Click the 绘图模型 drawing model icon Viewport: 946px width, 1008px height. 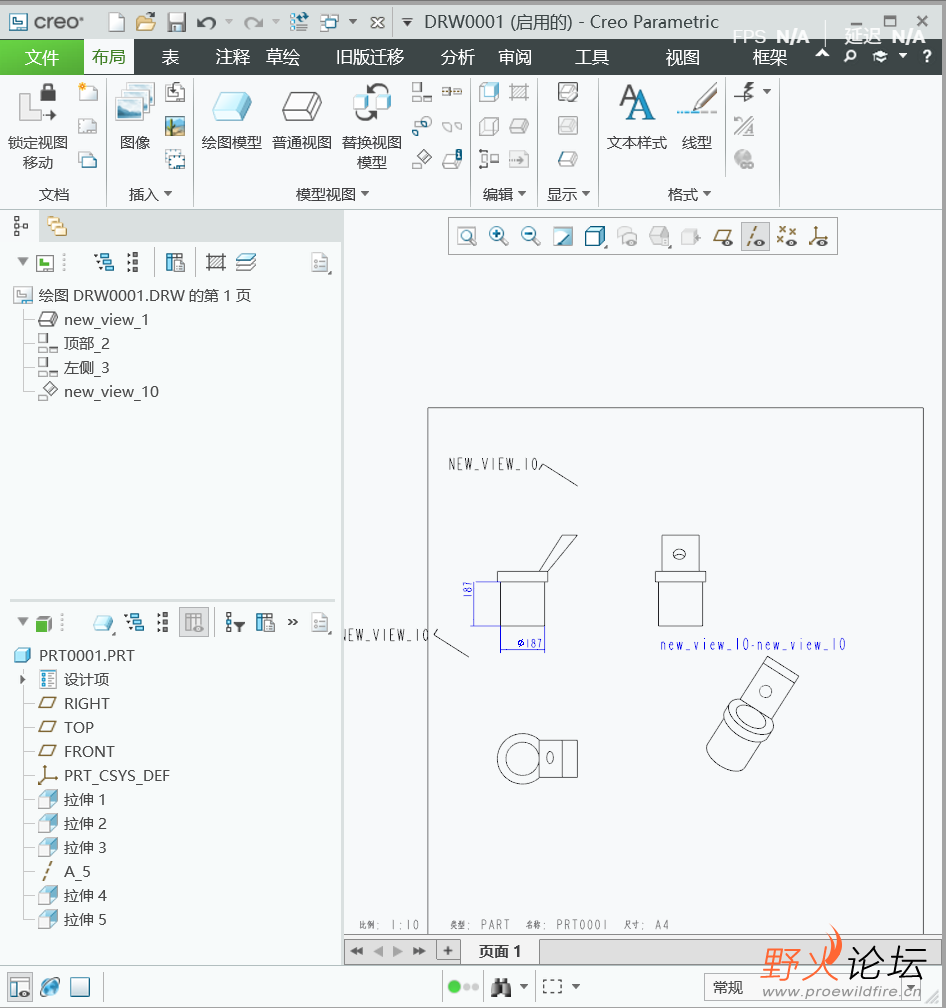coord(231,106)
